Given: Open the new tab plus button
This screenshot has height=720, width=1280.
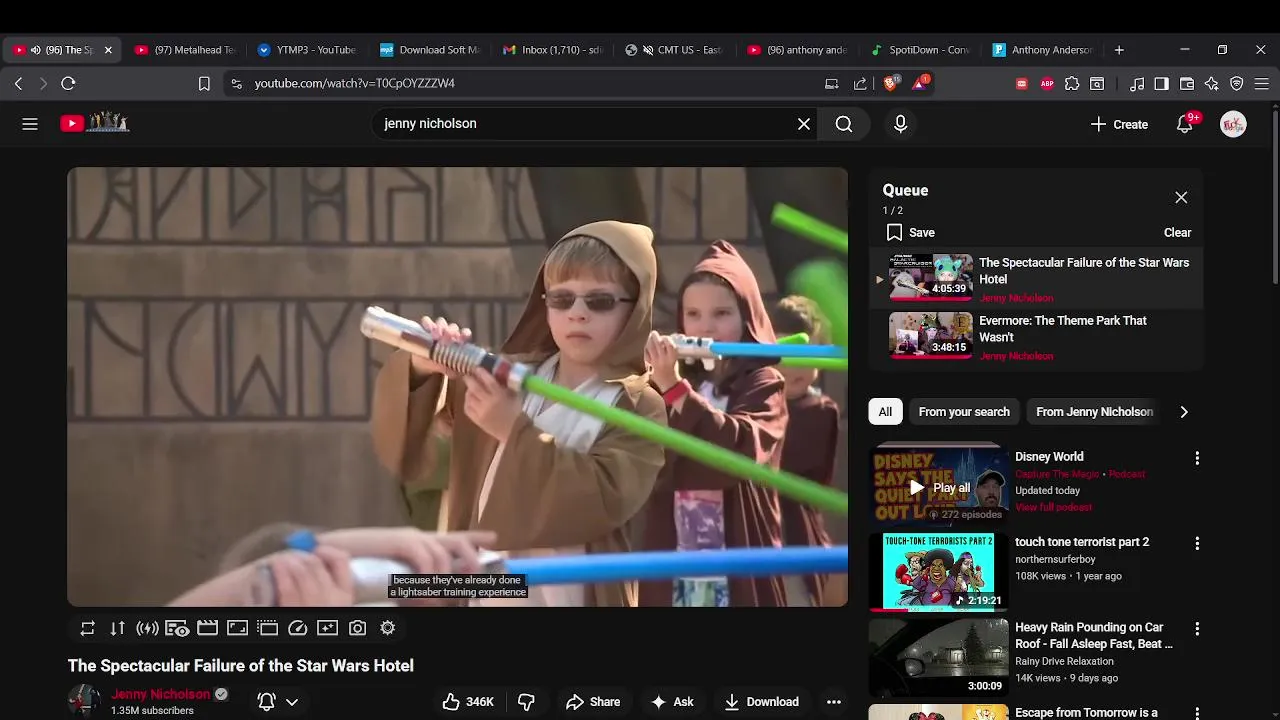Looking at the screenshot, I should click(x=1119, y=50).
